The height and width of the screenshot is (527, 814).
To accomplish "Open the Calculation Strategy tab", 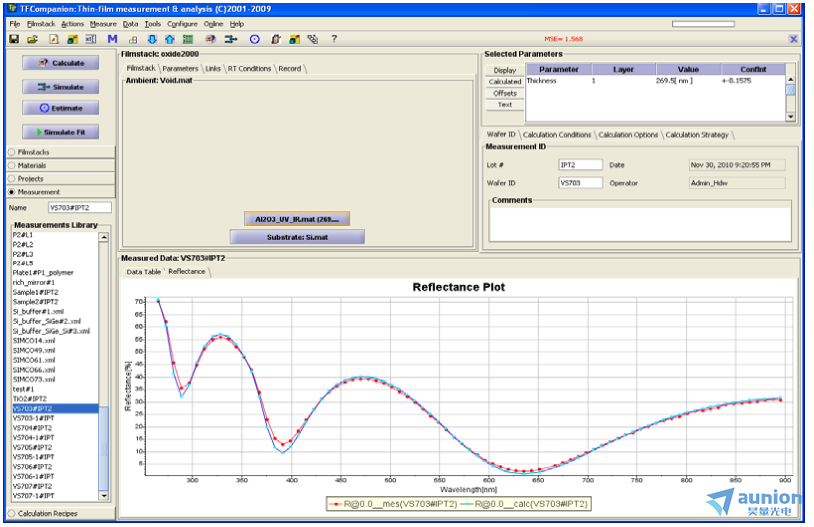I will pyautogui.click(x=697, y=134).
